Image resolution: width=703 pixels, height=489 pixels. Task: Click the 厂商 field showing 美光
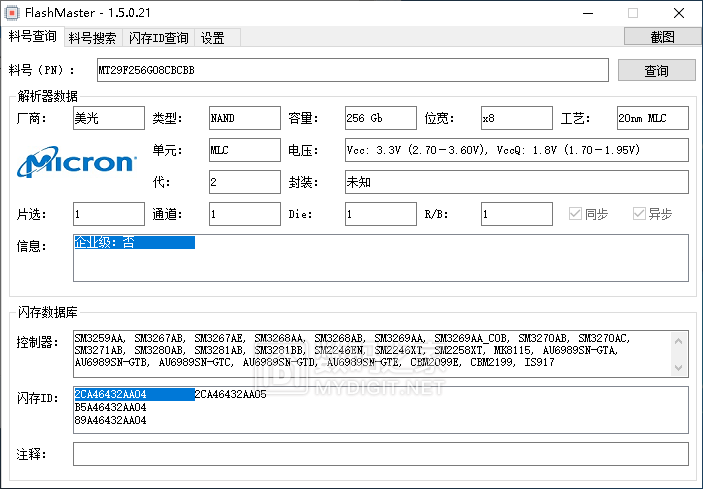[109, 118]
